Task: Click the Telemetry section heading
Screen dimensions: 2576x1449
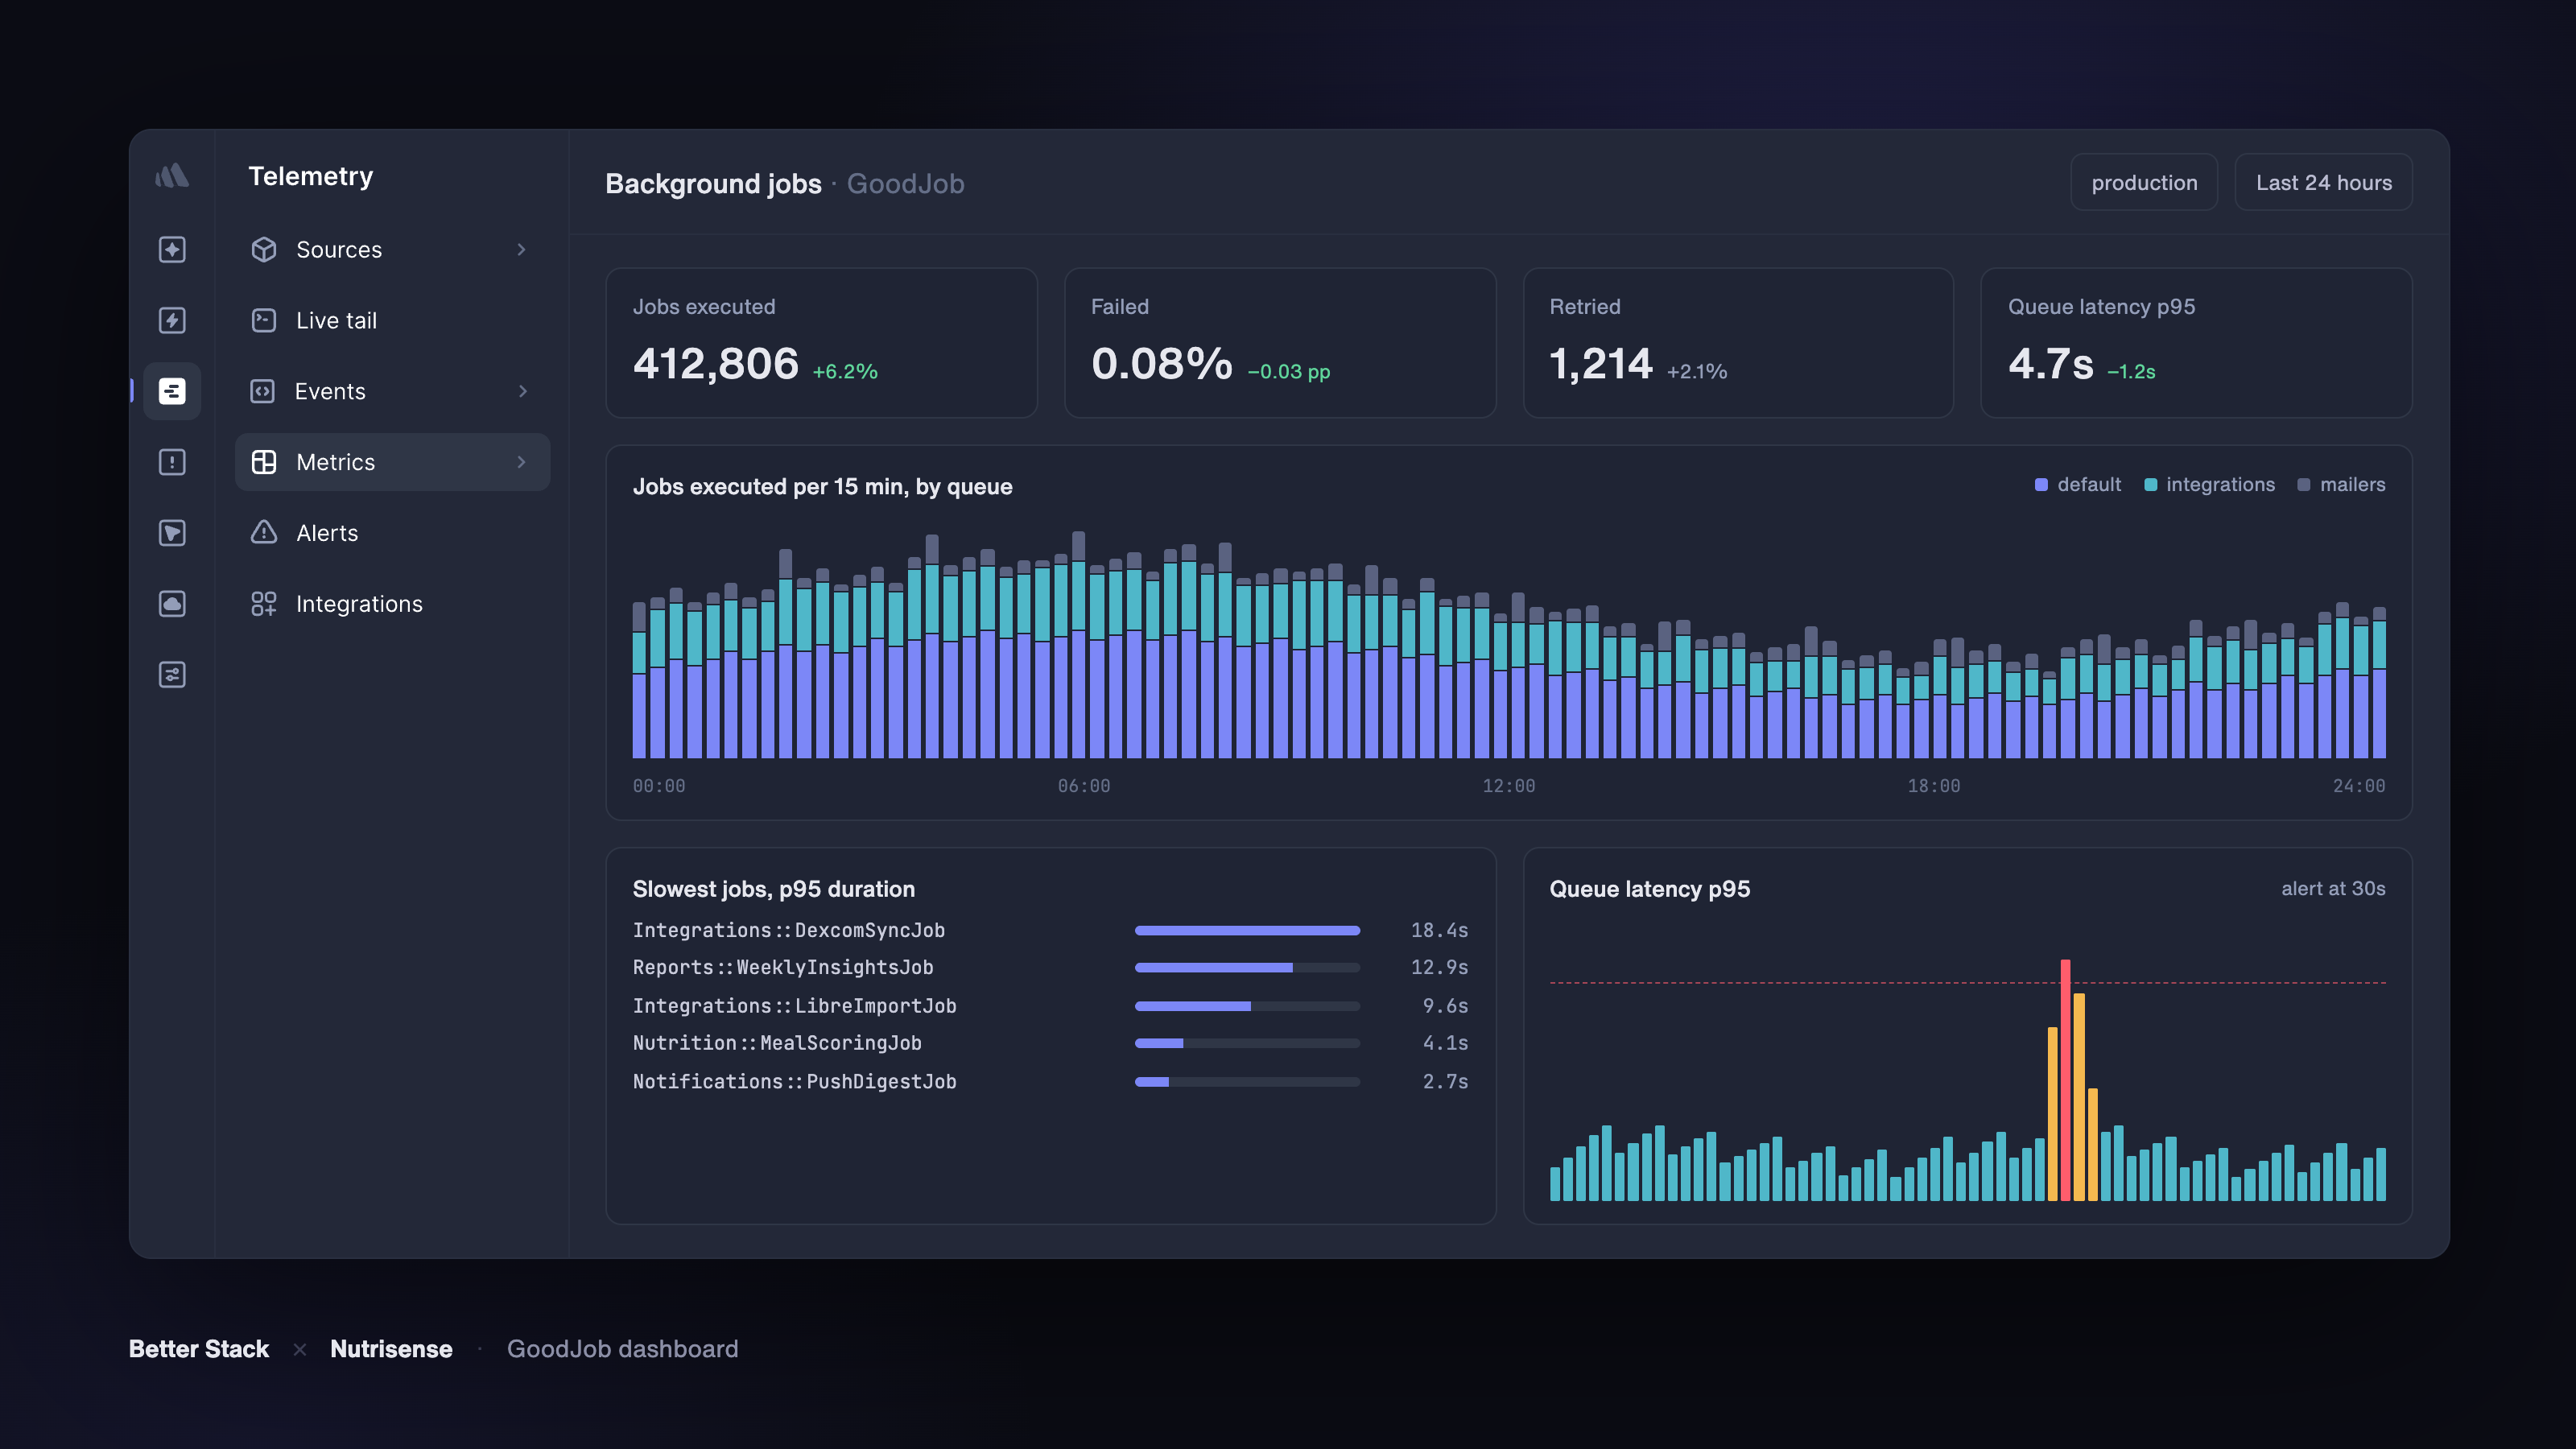Action: tap(311, 176)
